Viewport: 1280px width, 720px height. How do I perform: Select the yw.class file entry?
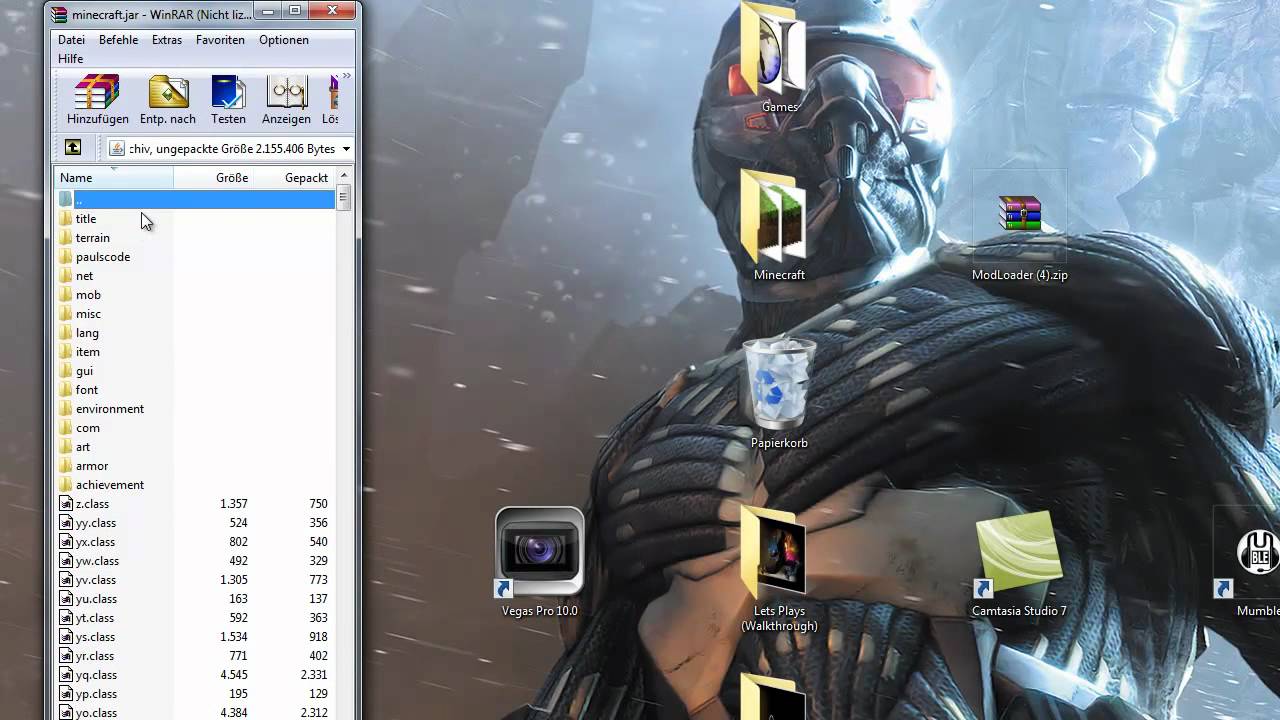tap(88, 561)
